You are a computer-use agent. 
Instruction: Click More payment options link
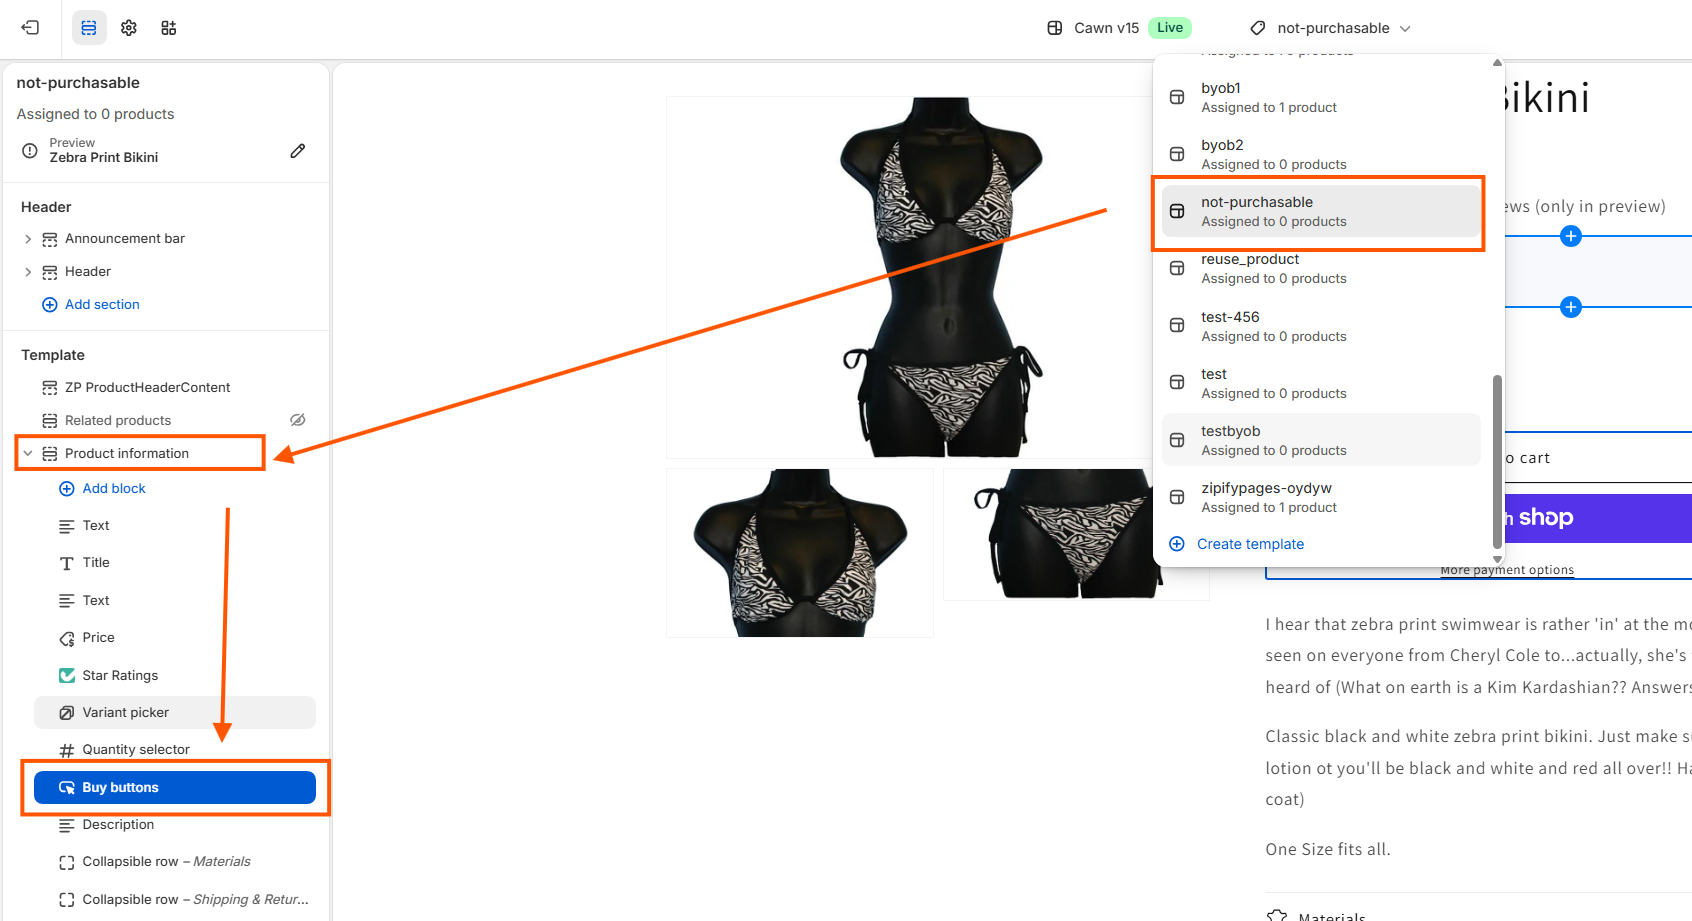(1507, 570)
